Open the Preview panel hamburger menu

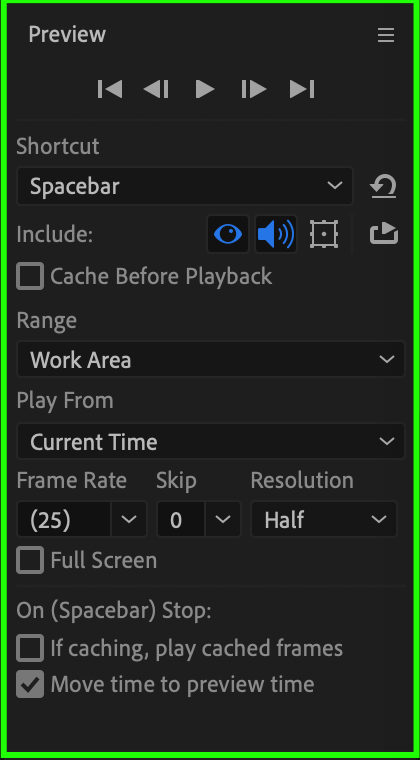click(x=386, y=35)
